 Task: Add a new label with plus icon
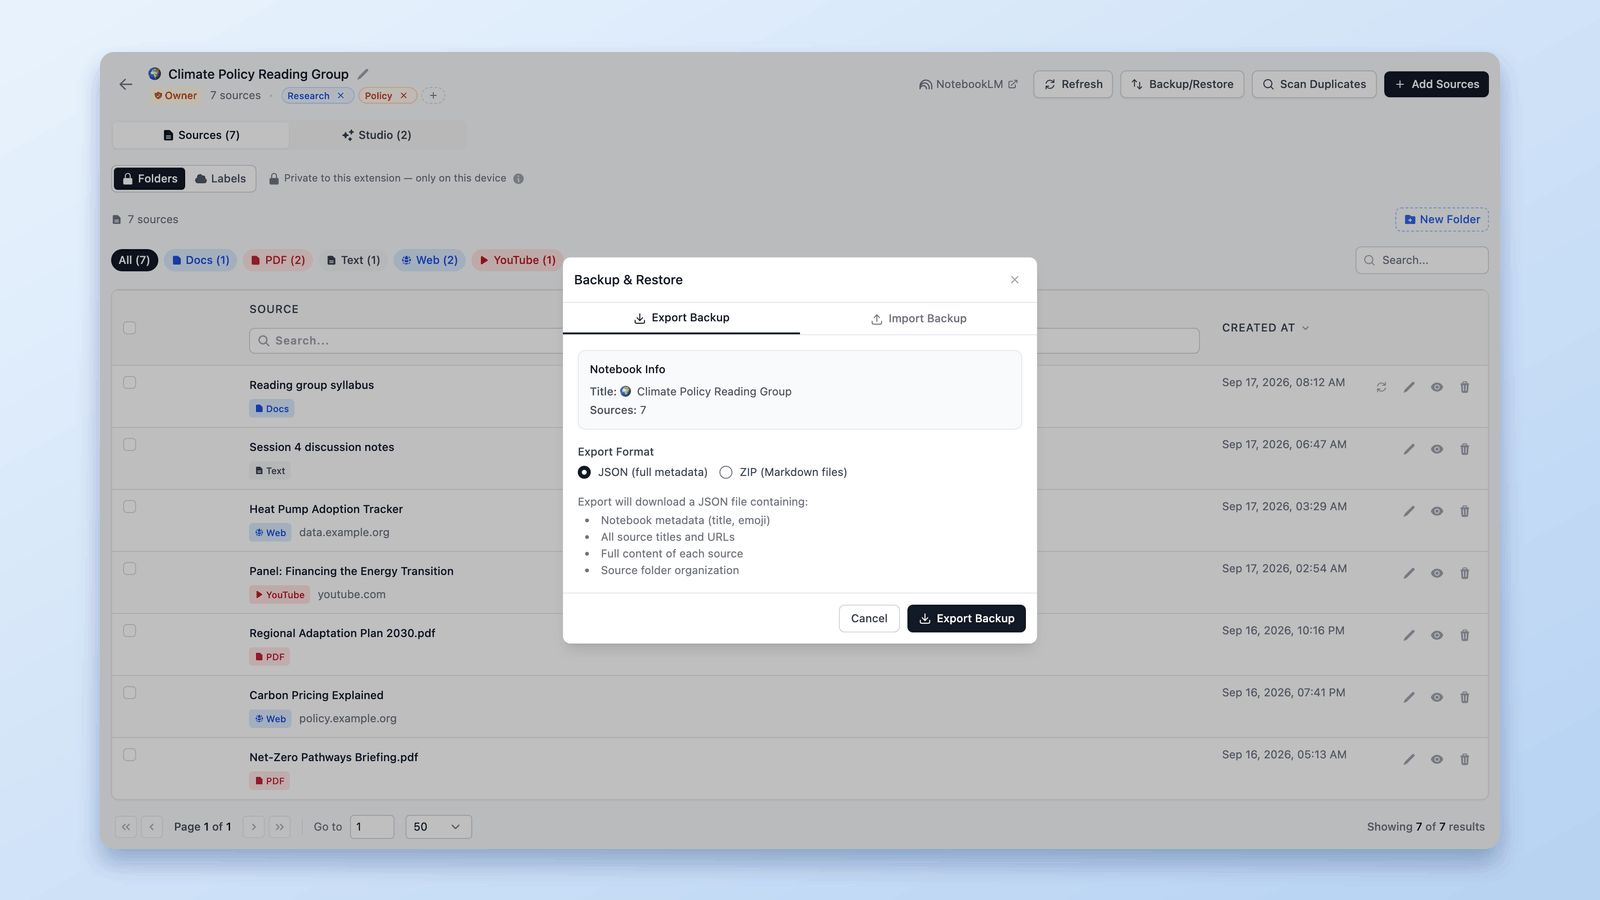point(433,96)
